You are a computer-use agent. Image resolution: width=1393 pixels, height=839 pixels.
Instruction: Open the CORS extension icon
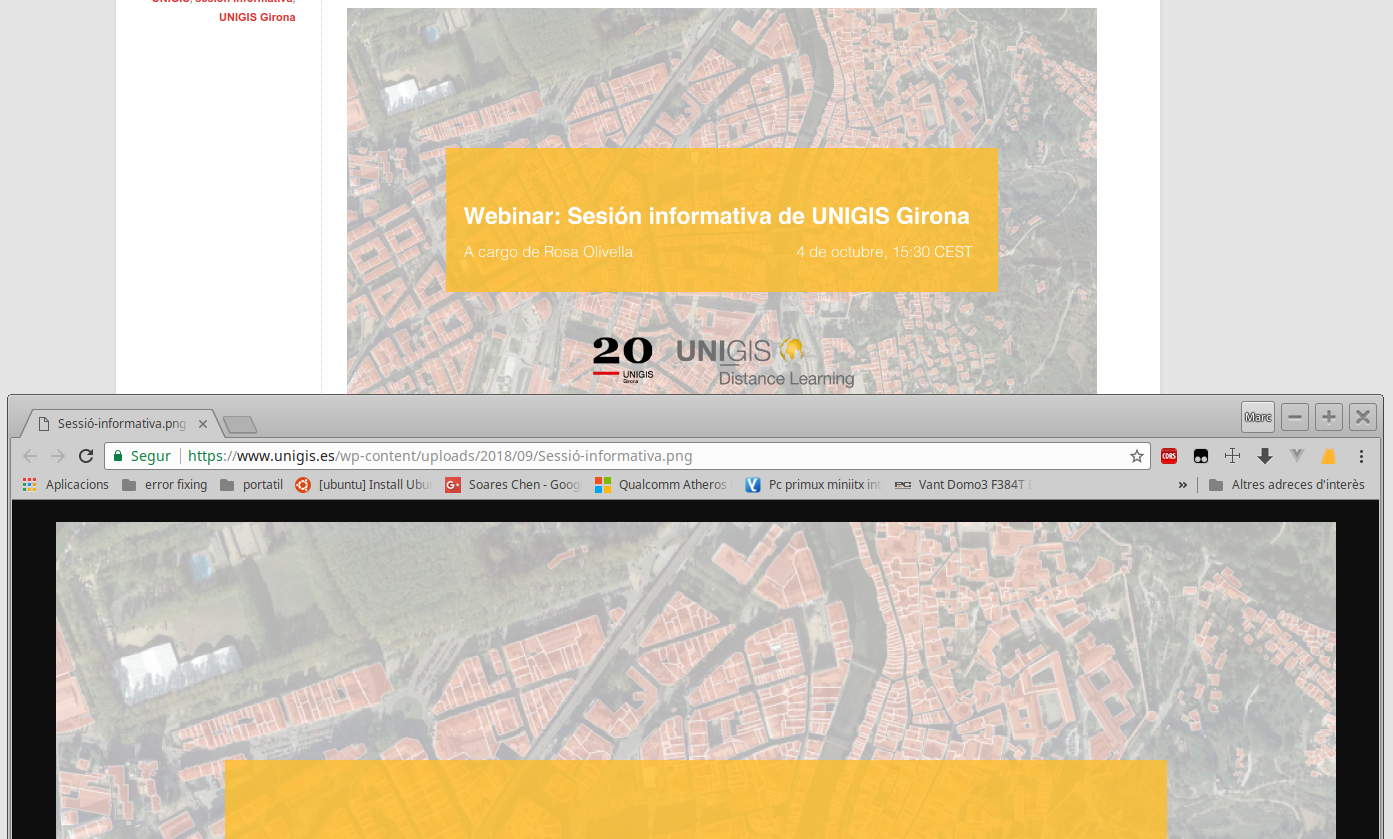tap(1169, 456)
